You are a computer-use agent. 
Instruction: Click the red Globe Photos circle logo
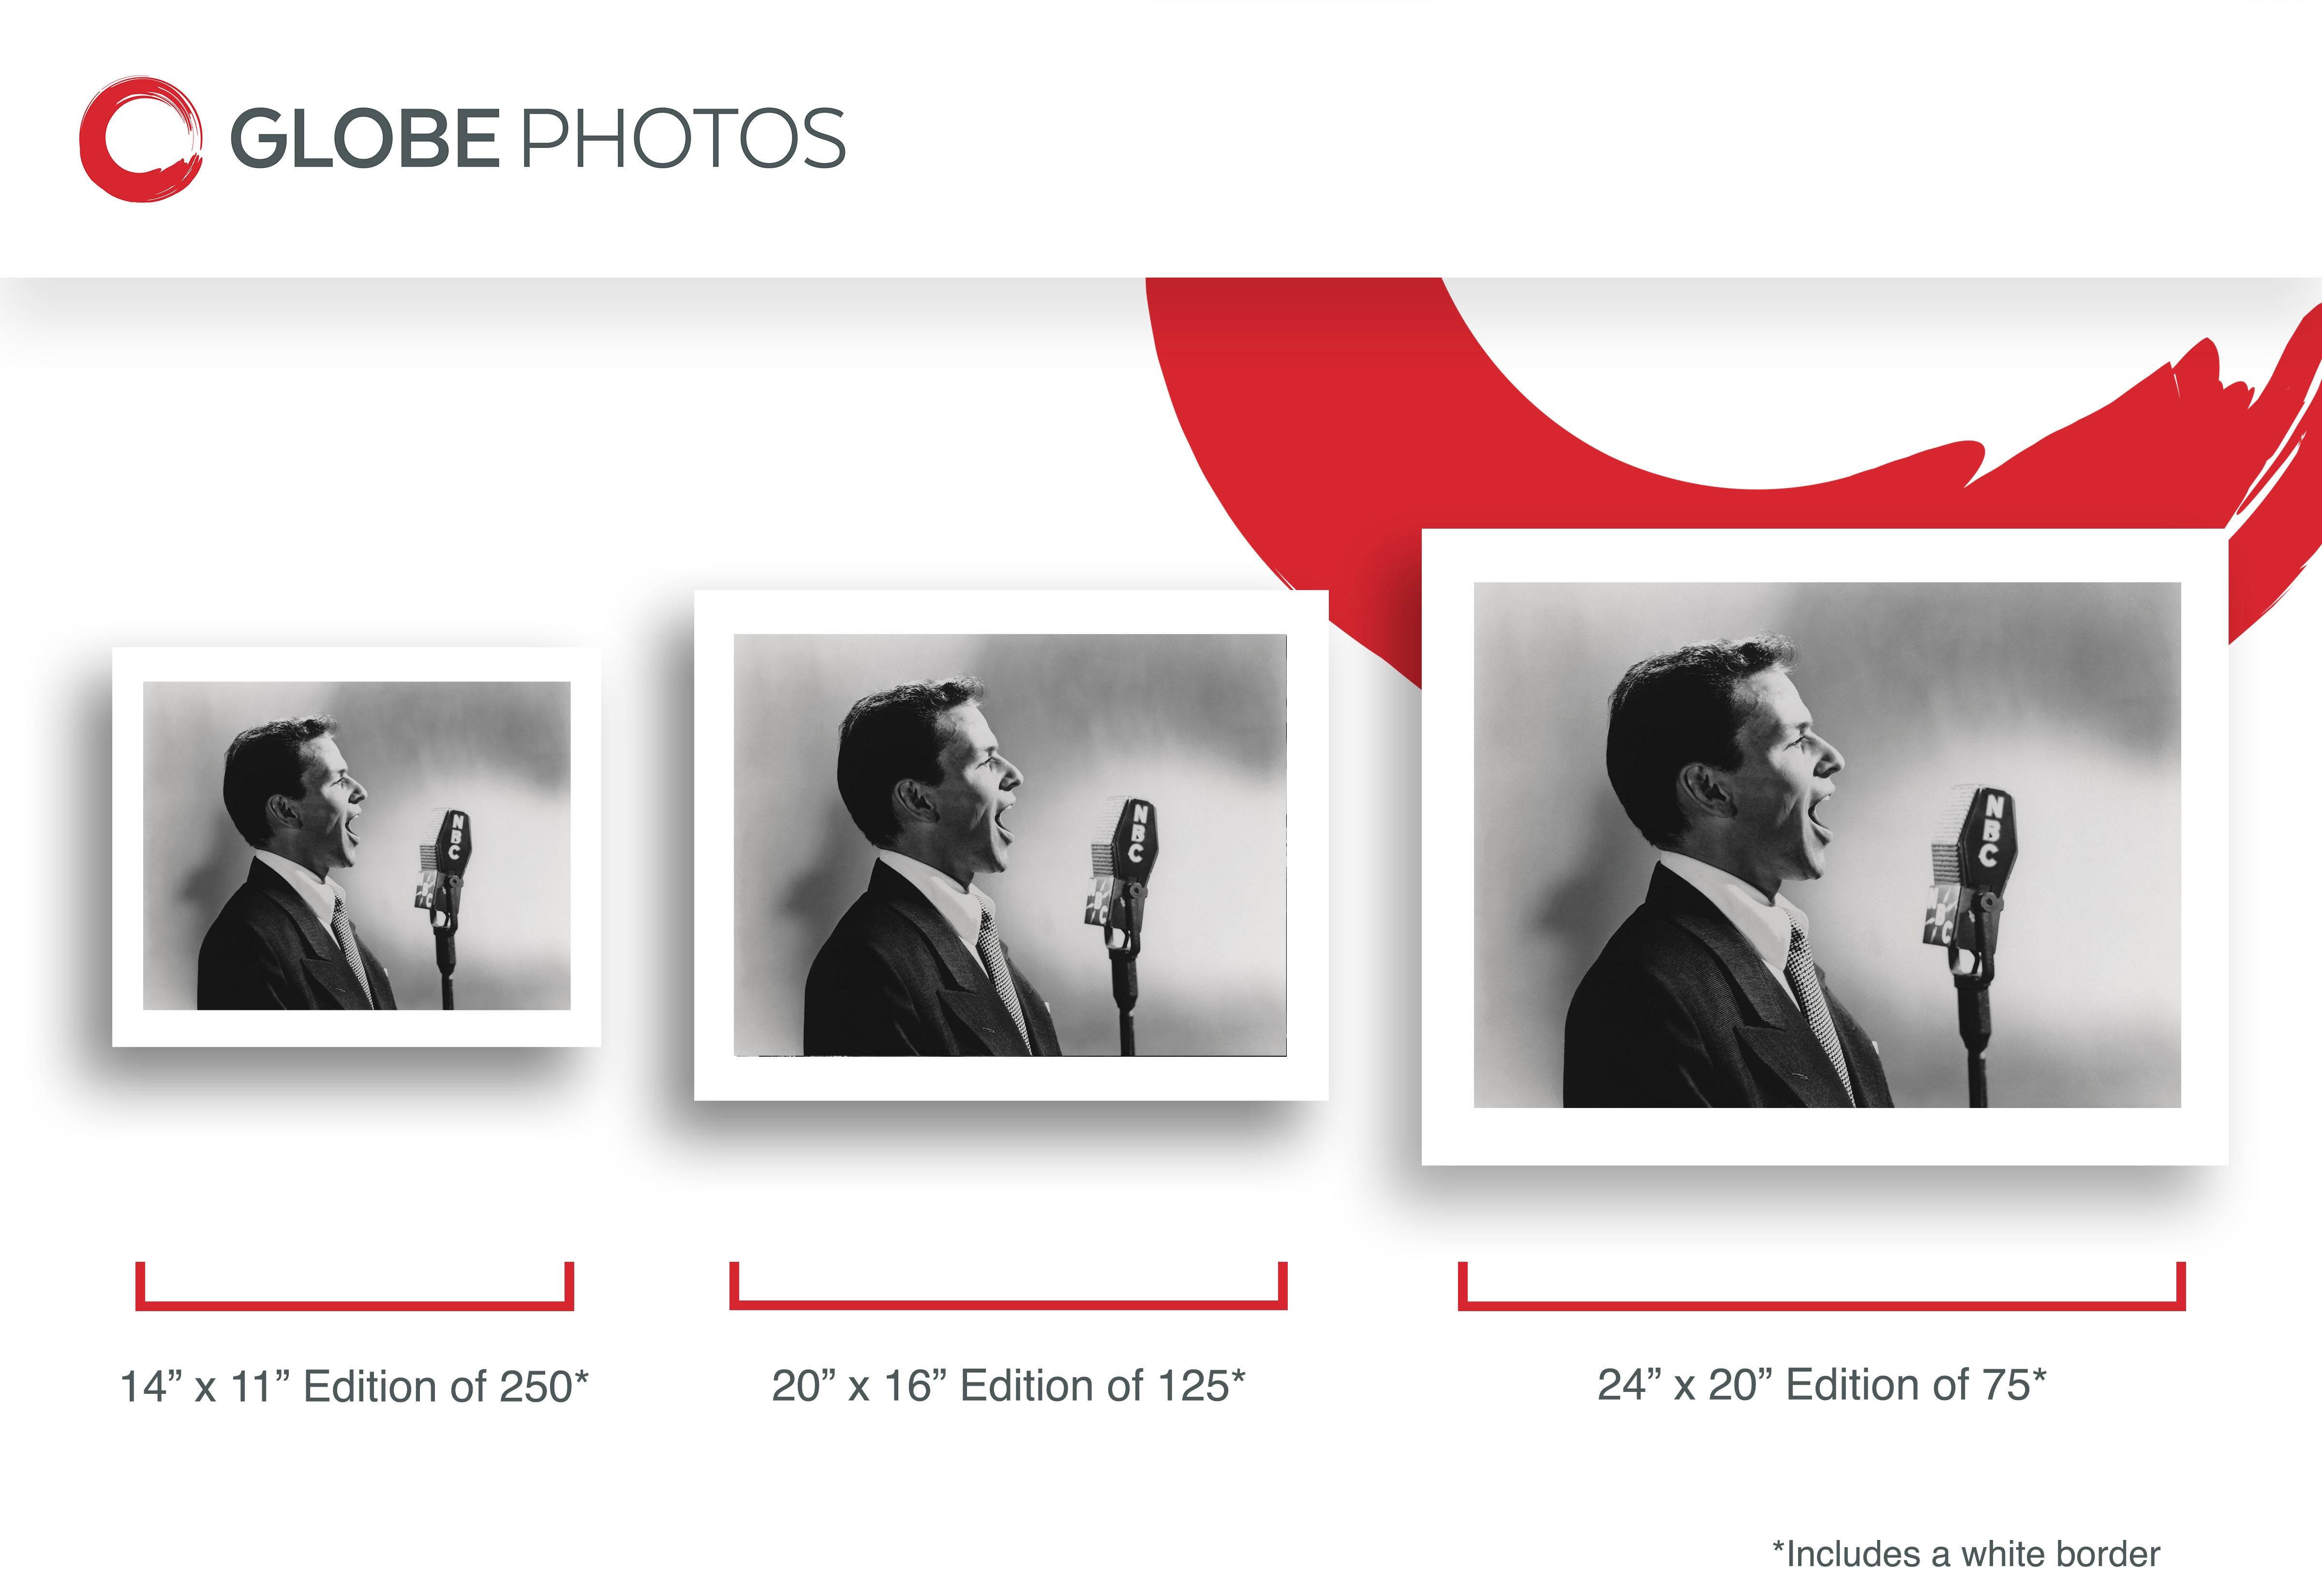(x=141, y=139)
